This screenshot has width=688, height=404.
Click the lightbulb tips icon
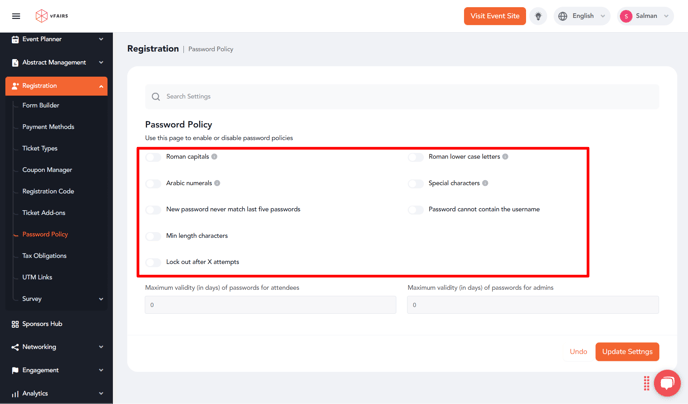[x=538, y=16]
